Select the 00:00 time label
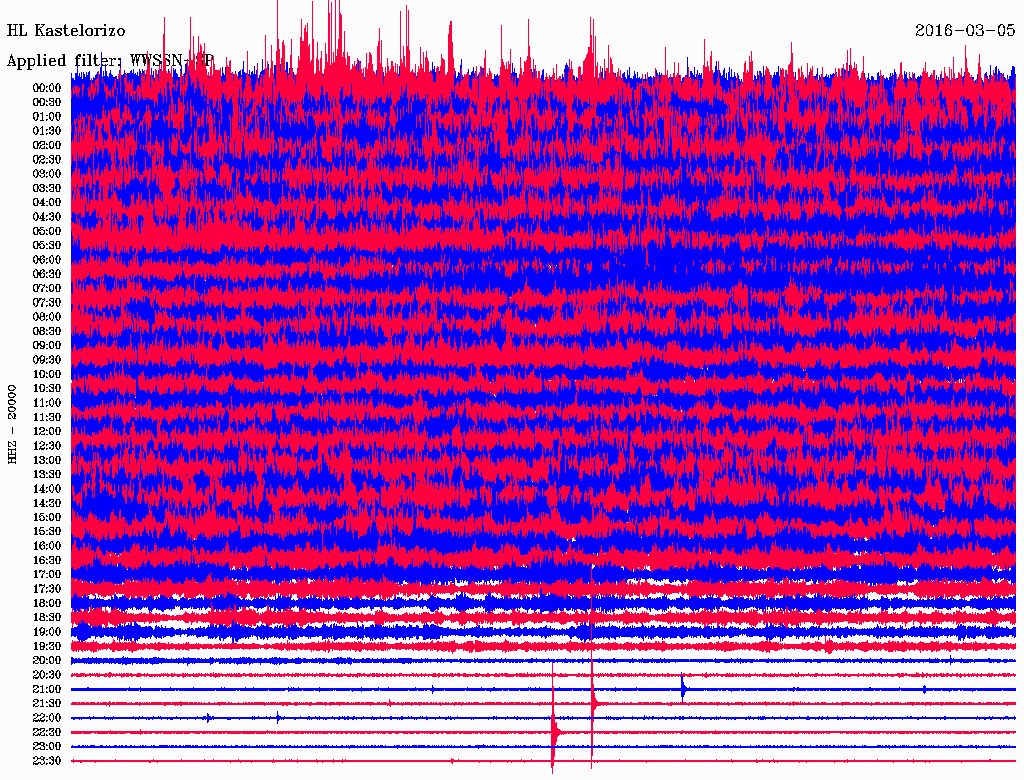The width and height of the screenshot is (1024, 780). pyautogui.click(x=47, y=88)
